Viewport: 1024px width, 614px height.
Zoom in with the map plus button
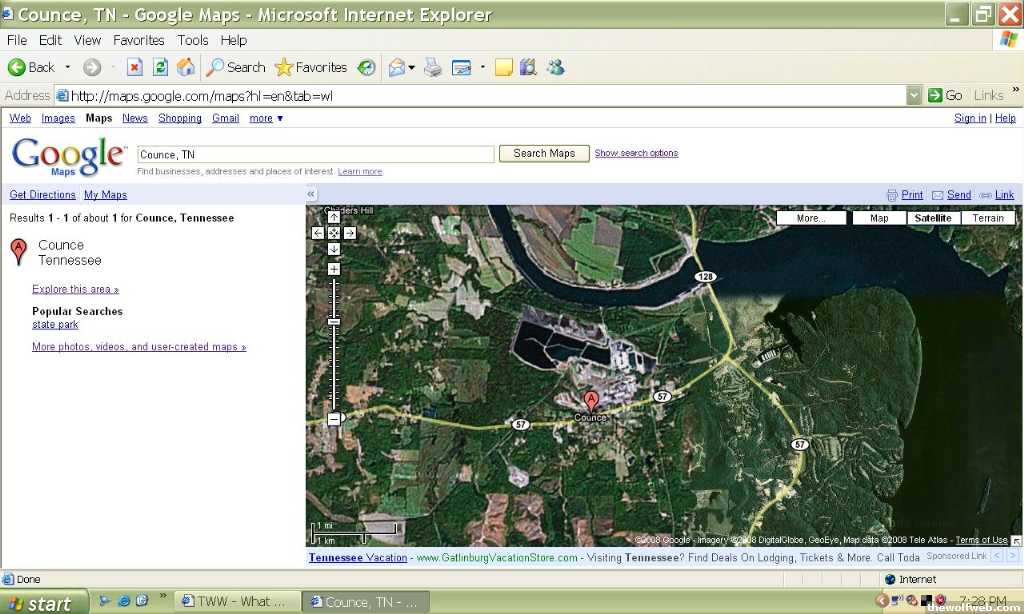tap(334, 270)
